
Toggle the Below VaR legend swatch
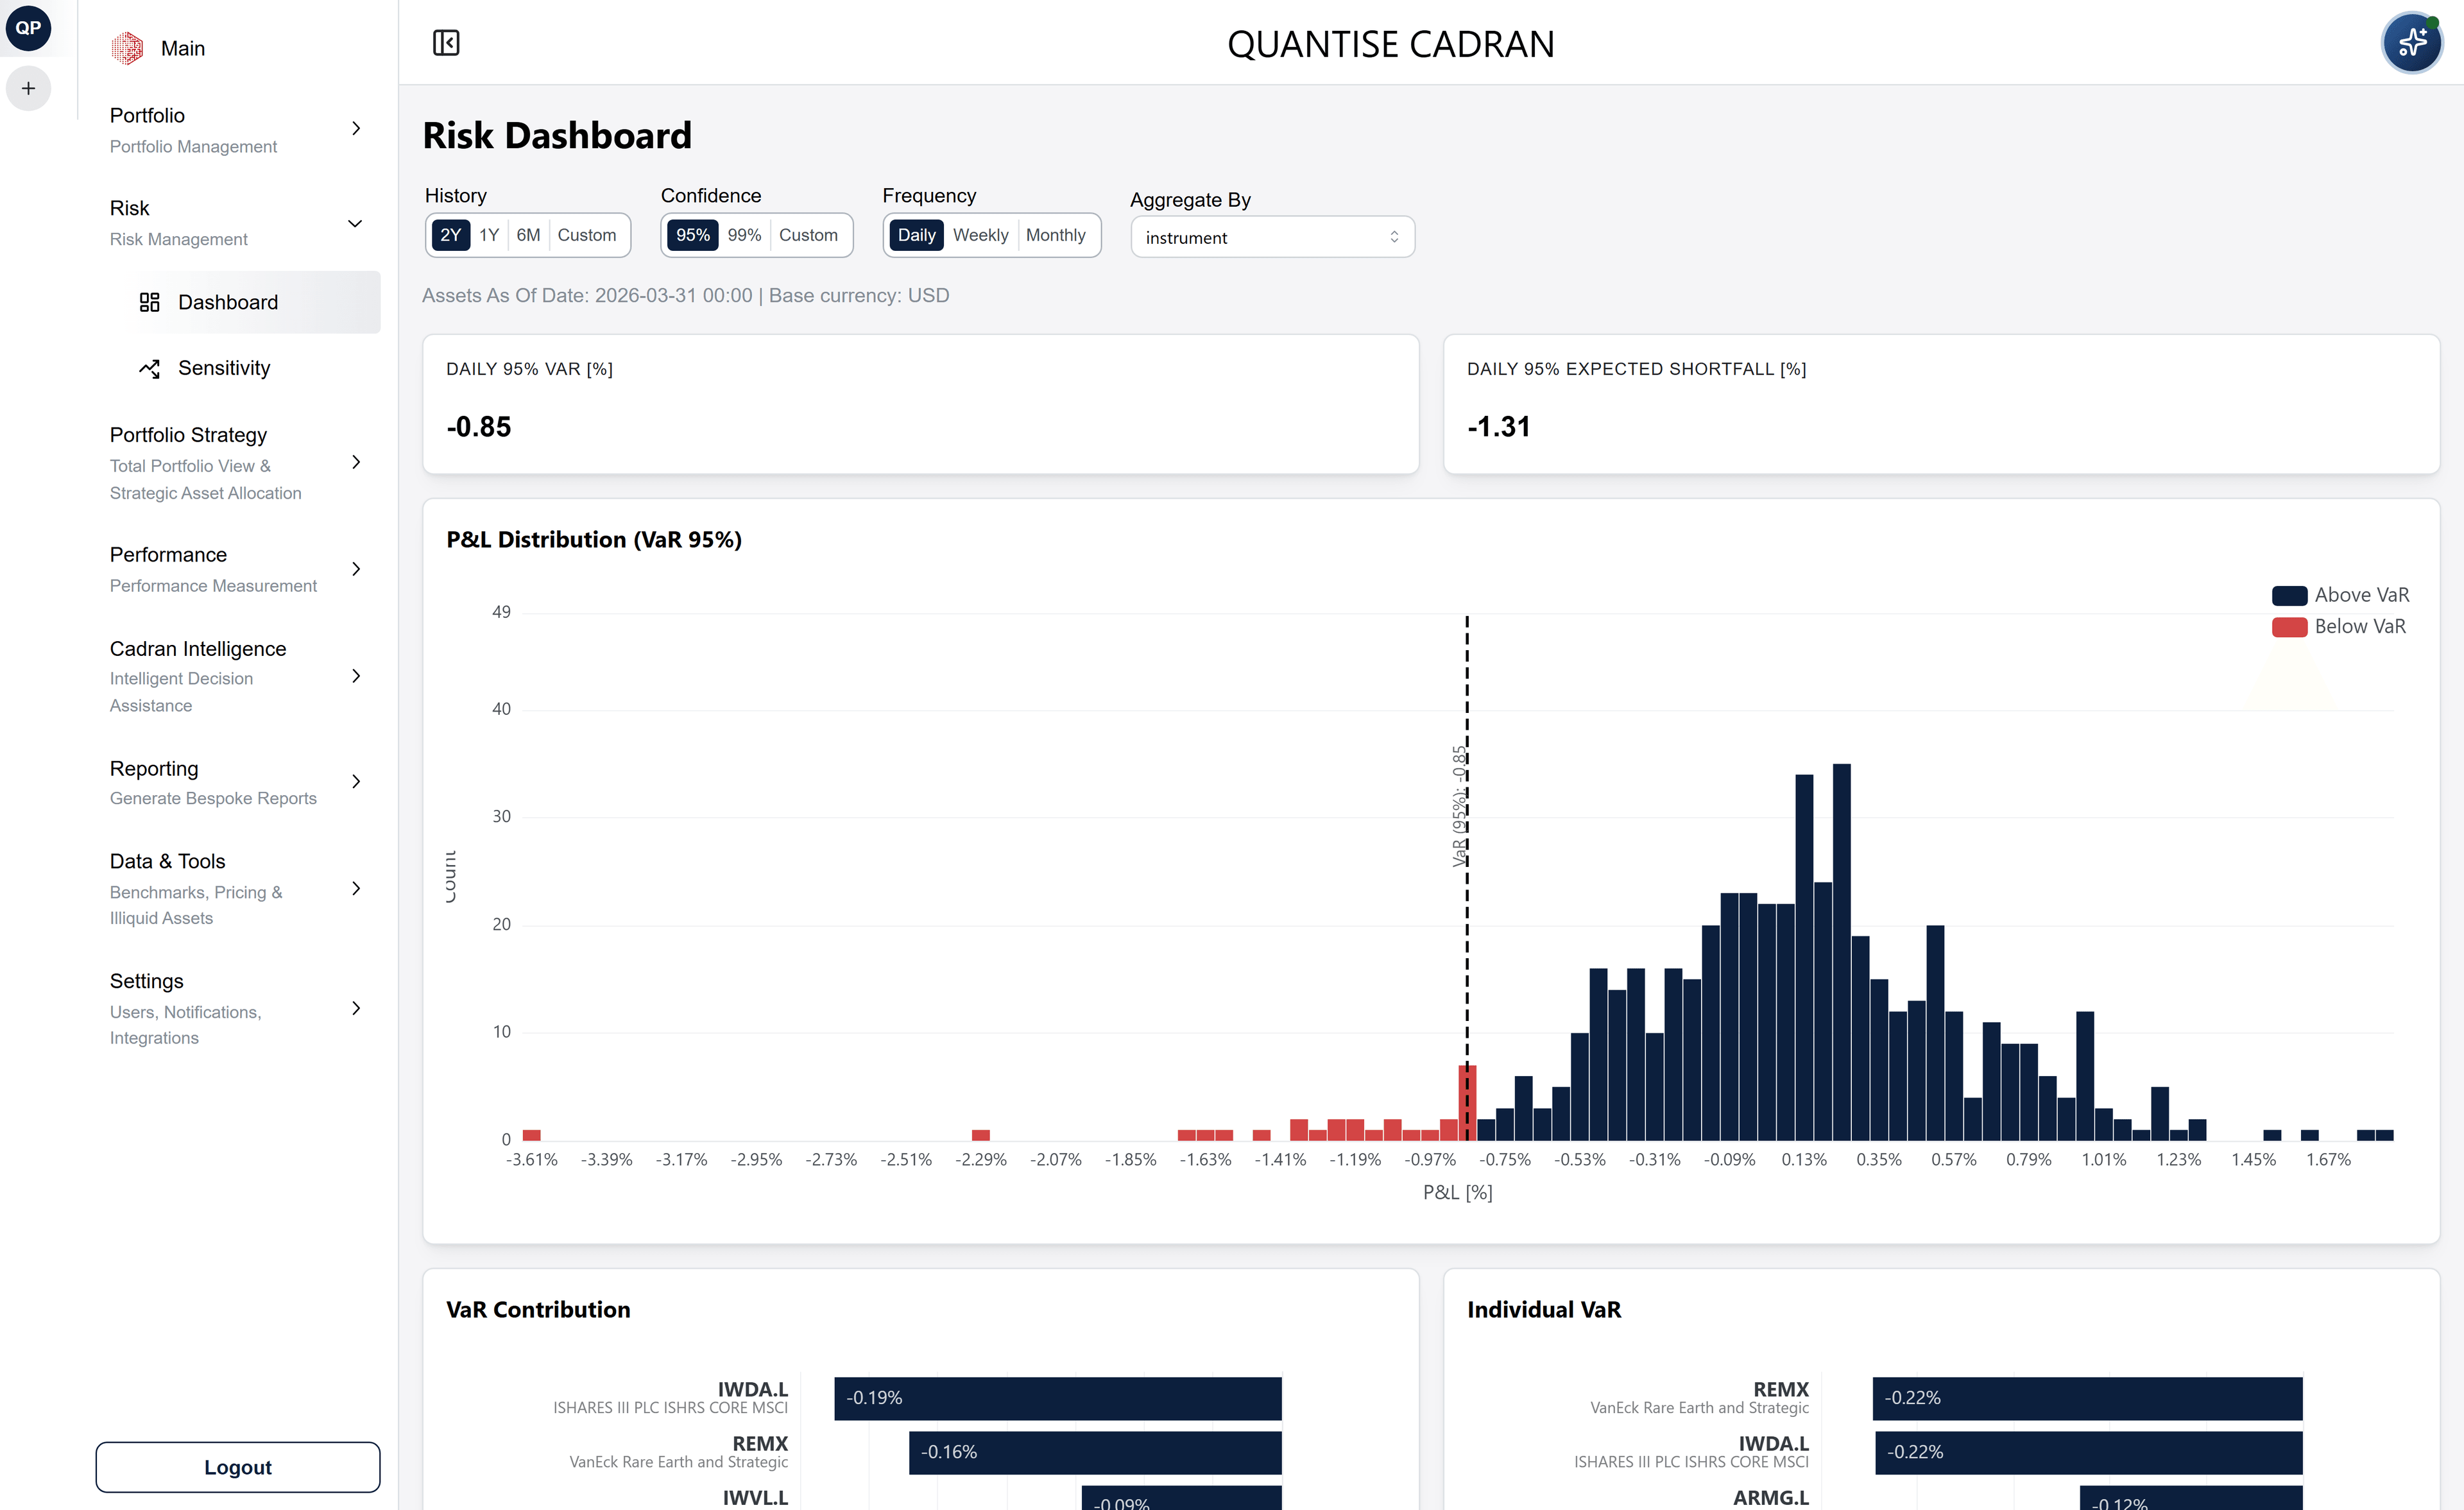click(2289, 627)
